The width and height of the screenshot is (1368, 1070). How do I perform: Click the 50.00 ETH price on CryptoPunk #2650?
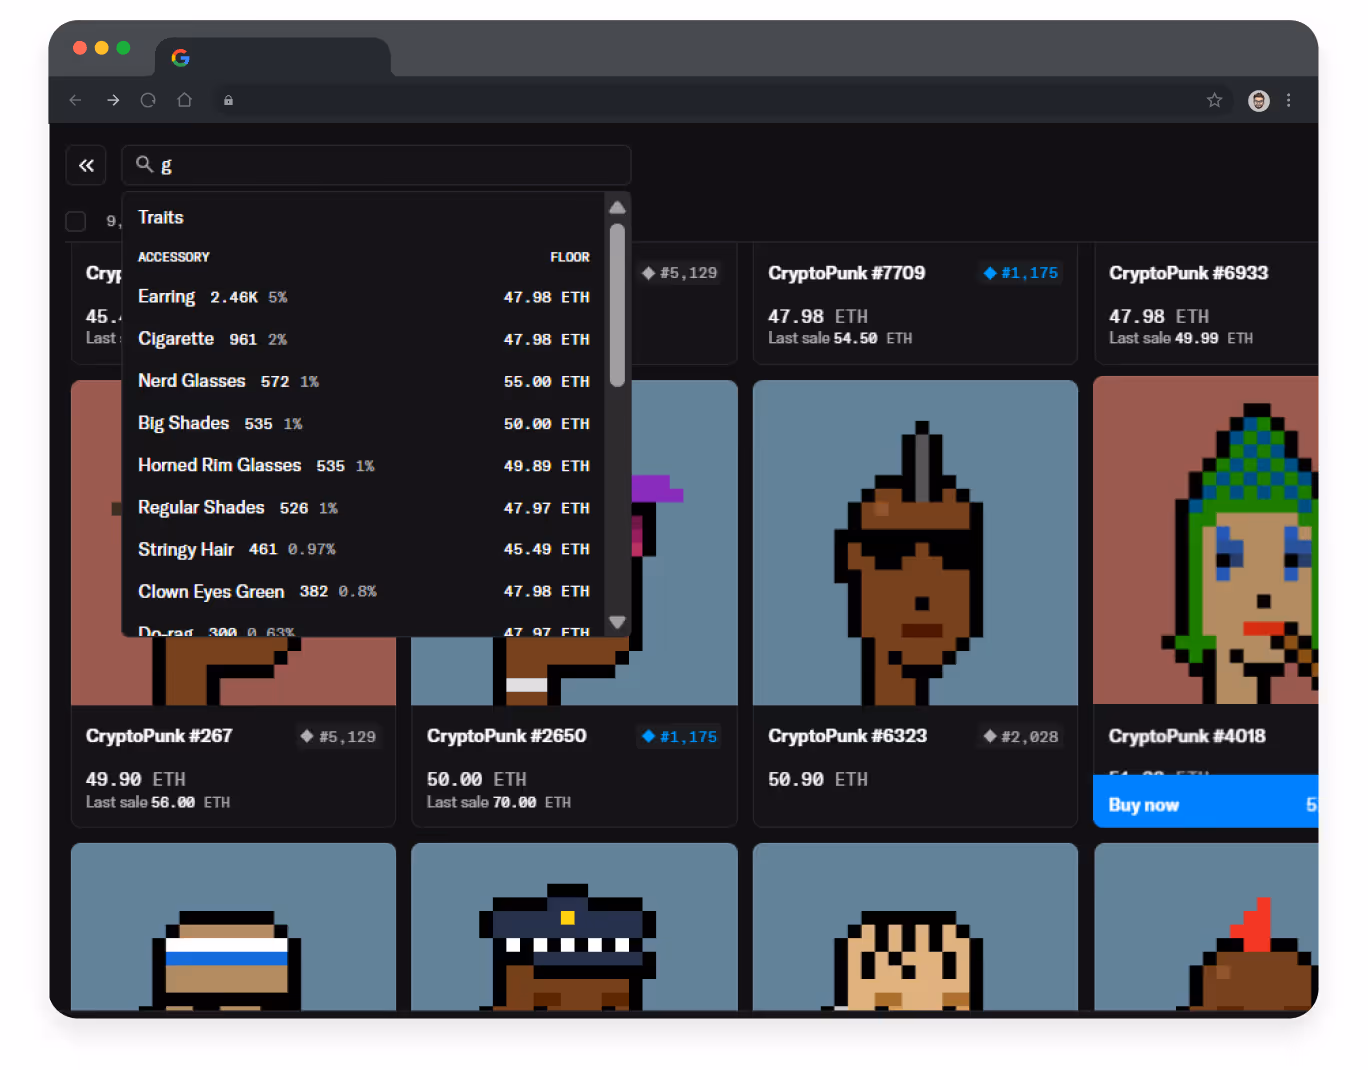coord(476,779)
